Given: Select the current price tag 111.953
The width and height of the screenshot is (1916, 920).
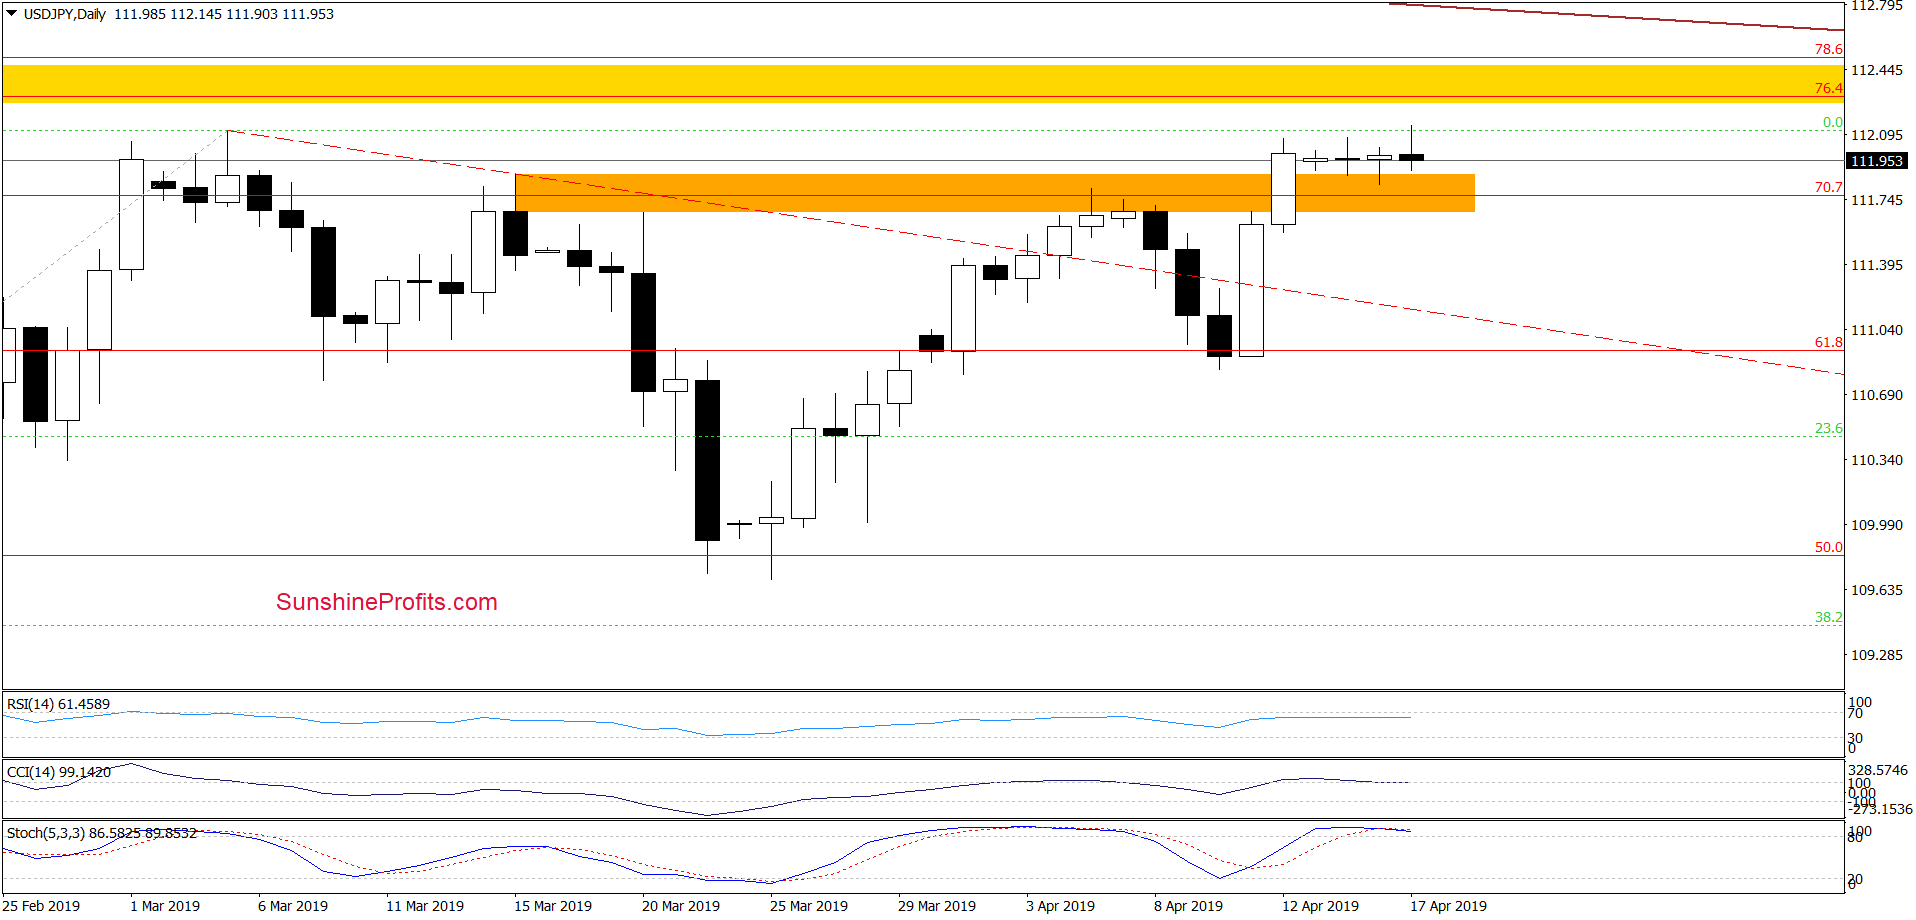Looking at the screenshot, I should coord(1876,161).
